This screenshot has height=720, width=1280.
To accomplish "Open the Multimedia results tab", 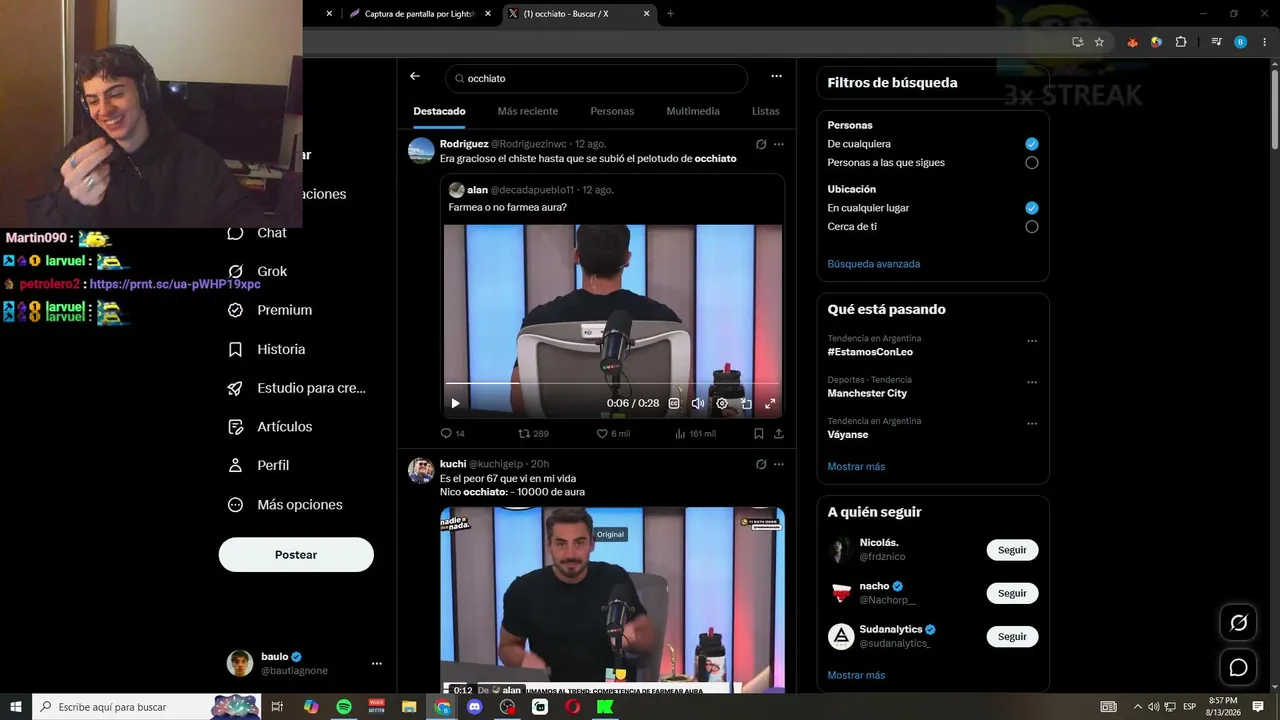I will 693,111.
